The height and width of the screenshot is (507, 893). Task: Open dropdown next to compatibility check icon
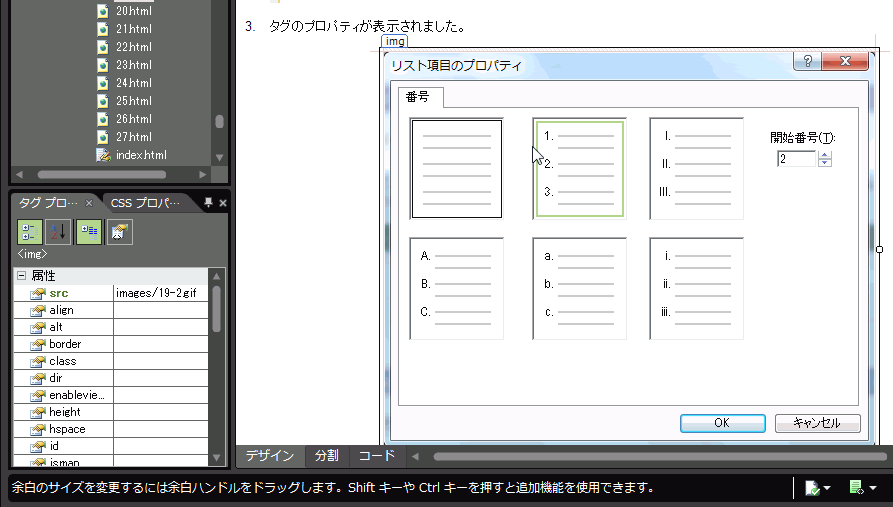tap(827, 488)
